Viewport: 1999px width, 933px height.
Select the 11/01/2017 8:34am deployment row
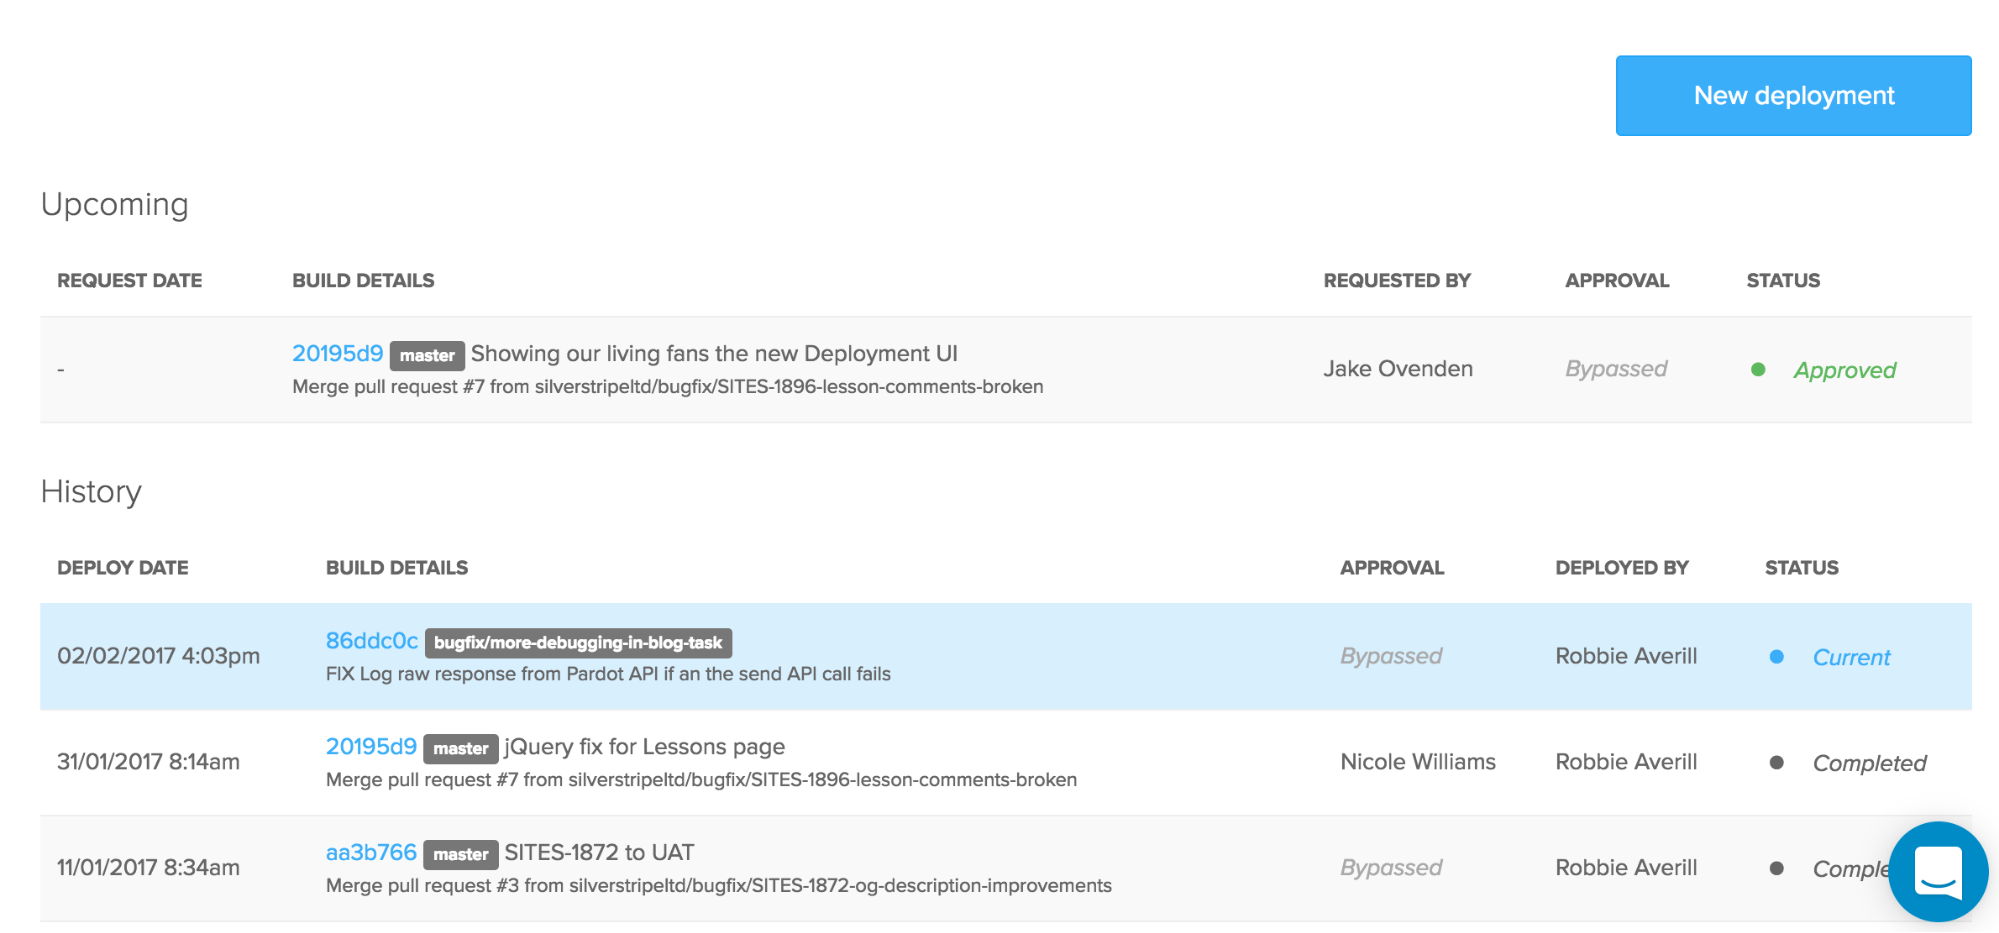point(148,868)
